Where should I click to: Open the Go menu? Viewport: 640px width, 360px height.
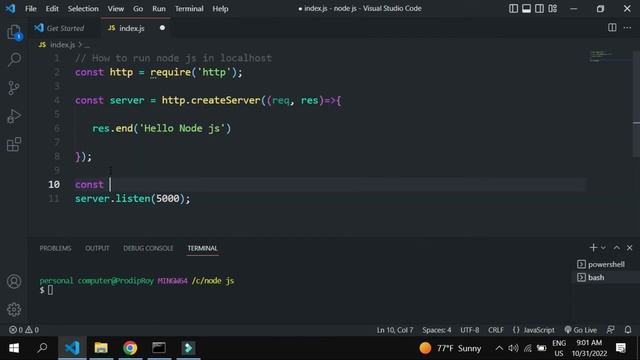(138, 9)
